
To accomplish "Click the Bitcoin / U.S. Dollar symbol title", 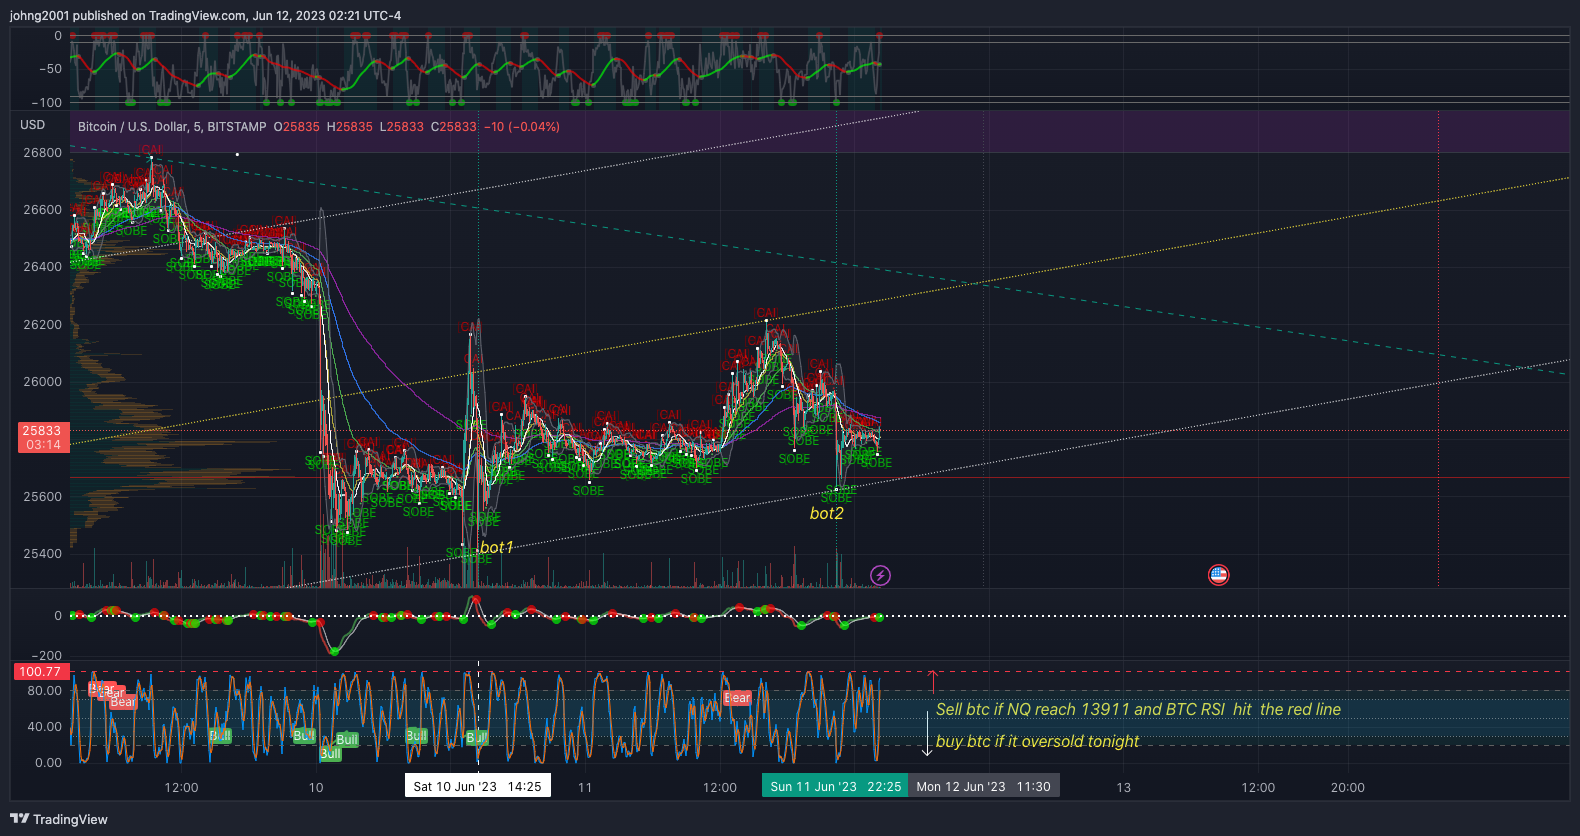I will pos(172,127).
